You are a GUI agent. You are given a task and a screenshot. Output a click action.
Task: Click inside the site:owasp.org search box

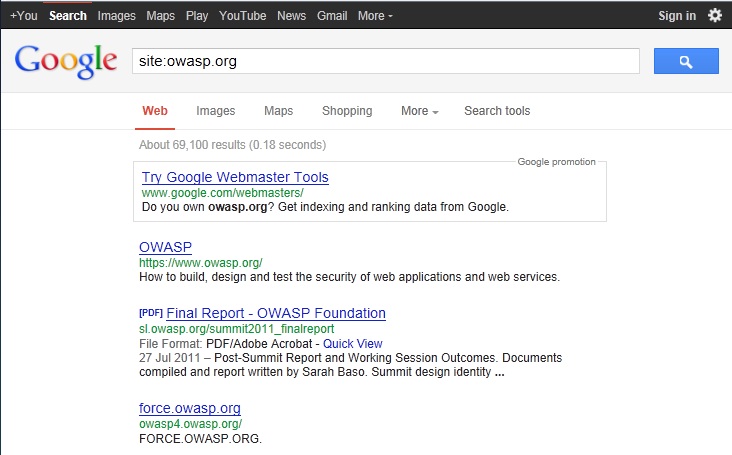click(386, 61)
